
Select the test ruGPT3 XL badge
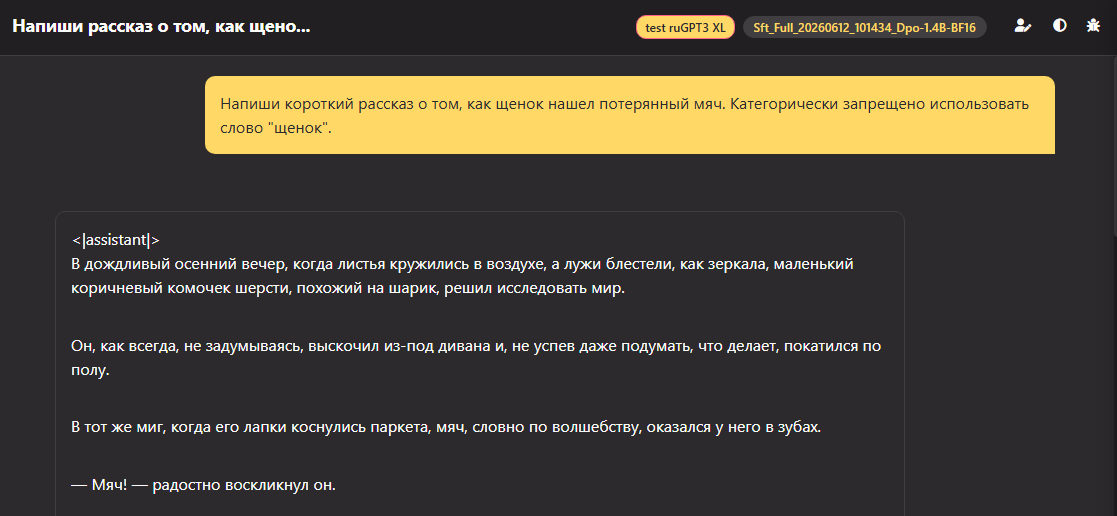[685, 27]
